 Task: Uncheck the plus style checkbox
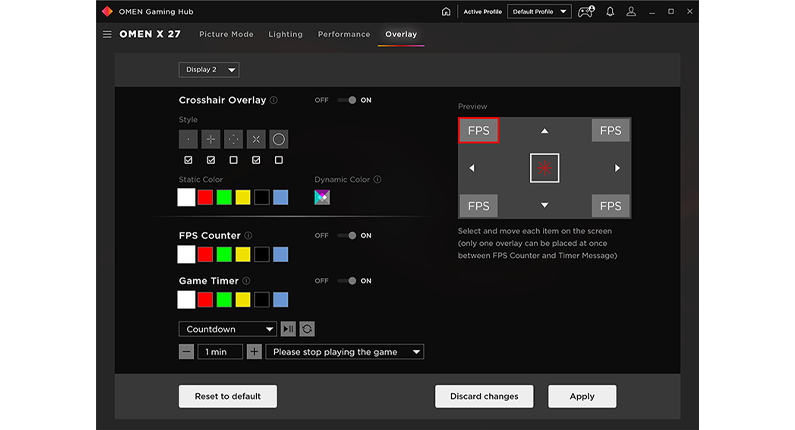[x=211, y=160]
